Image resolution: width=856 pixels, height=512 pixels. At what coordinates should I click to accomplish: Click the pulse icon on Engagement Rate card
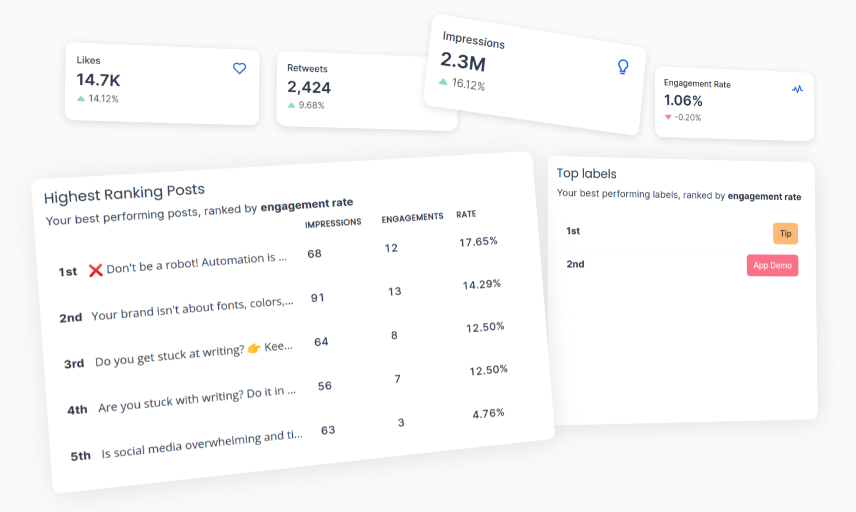pos(797,88)
